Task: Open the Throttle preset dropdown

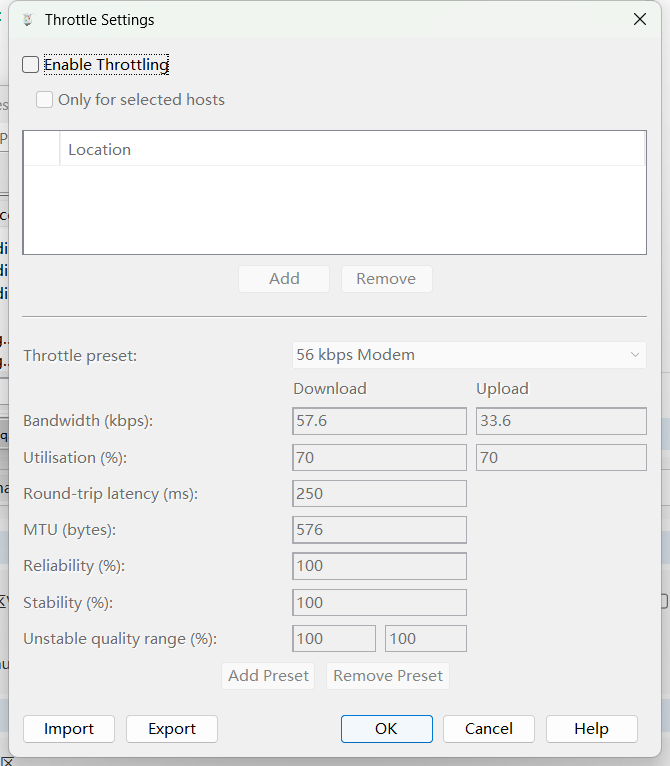Action: (469, 355)
